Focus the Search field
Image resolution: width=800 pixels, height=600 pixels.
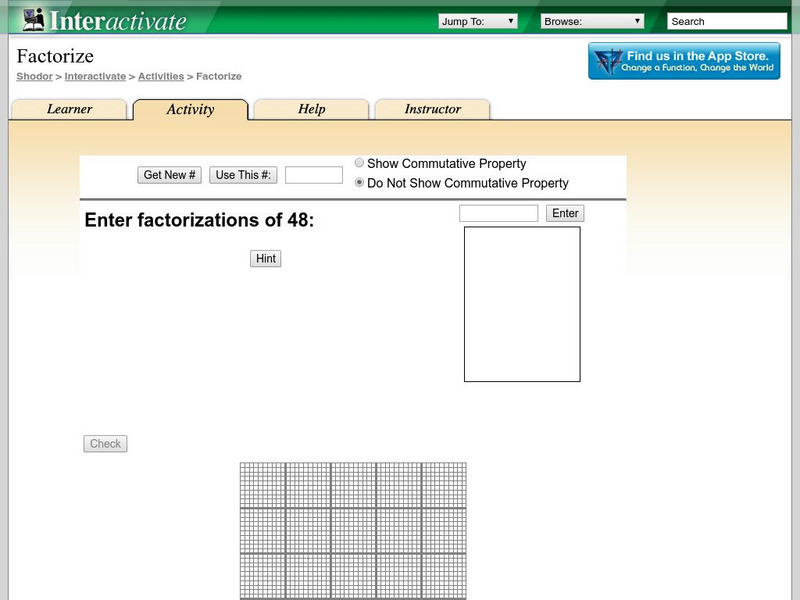point(727,21)
